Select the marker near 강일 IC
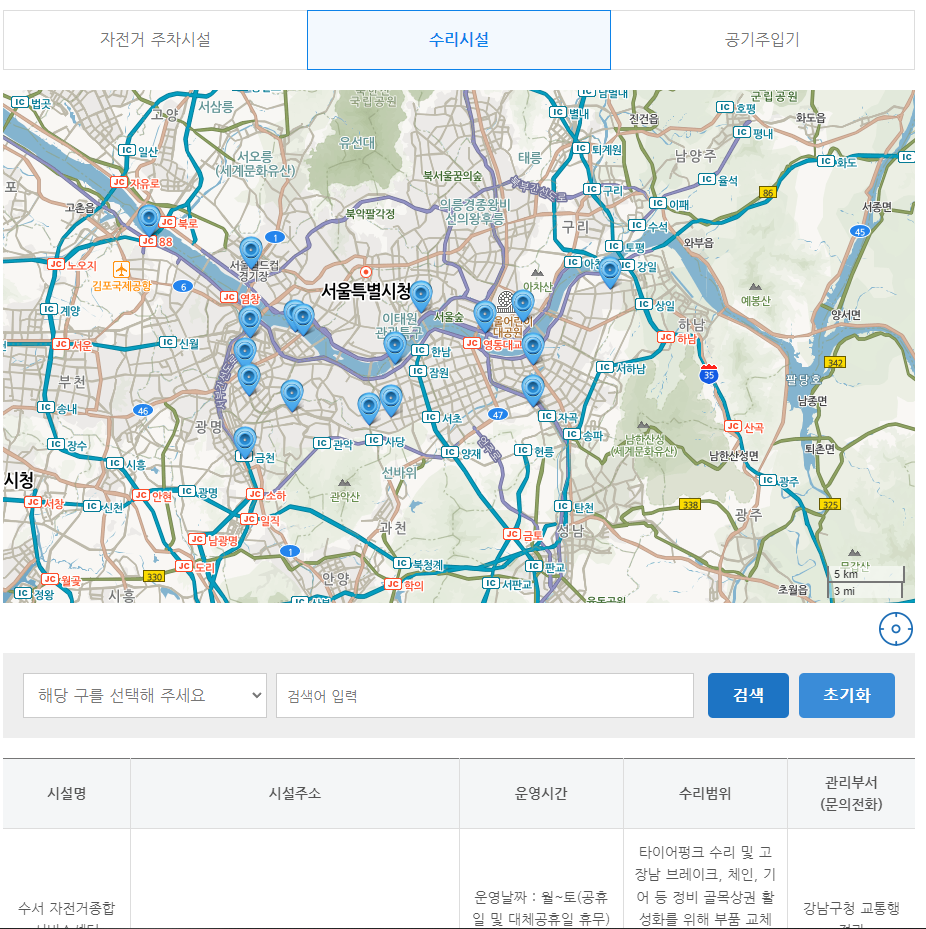Viewport: 926px width, 929px height. (x=609, y=268)
